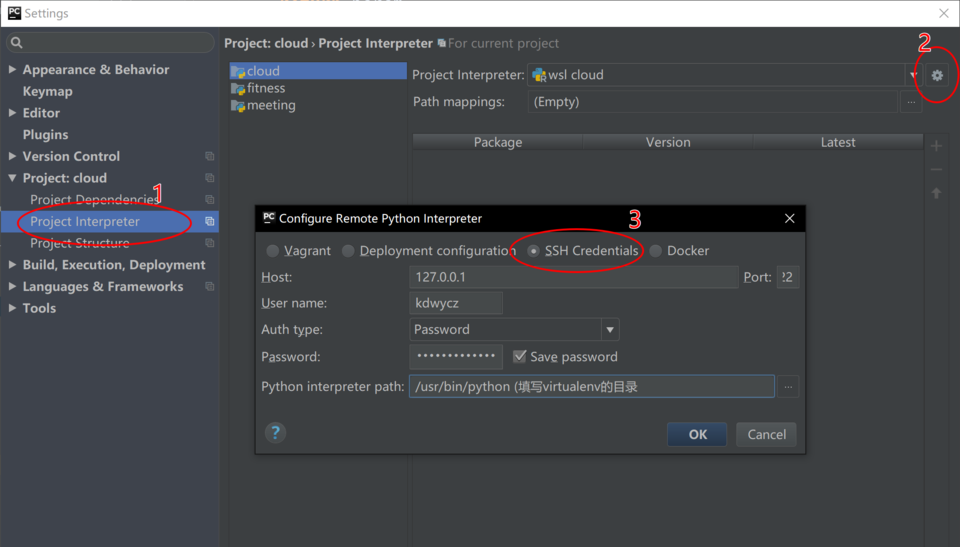Image resolution: width=960 pixels, height=547 pixels.
Task: Click the Version column header
Action: click(668, 142)
